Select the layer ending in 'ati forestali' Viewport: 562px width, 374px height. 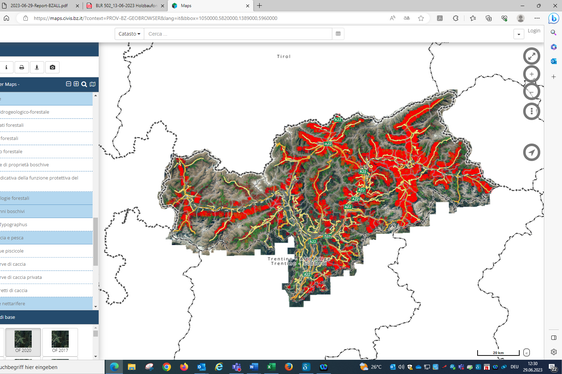click(x=47, y=125)
